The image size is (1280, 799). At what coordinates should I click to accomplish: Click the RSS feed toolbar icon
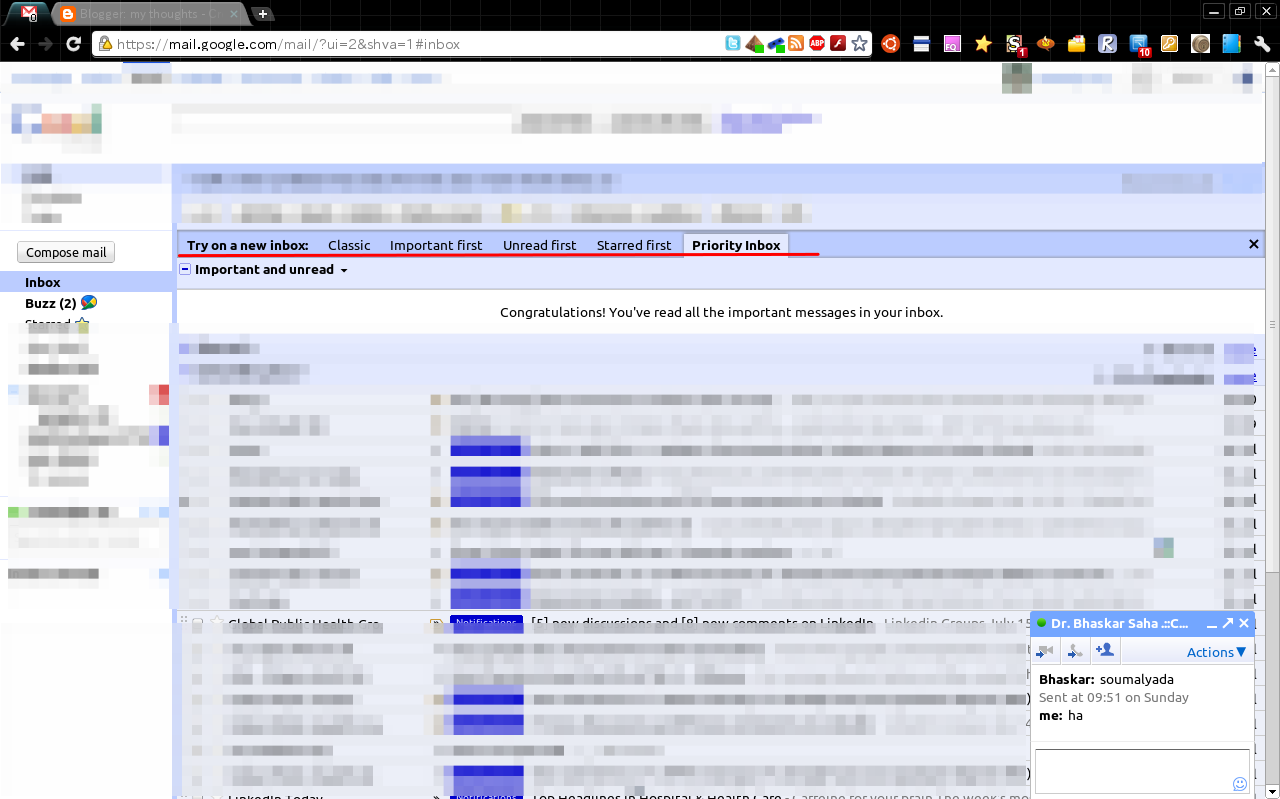click(x=796, y=43)
